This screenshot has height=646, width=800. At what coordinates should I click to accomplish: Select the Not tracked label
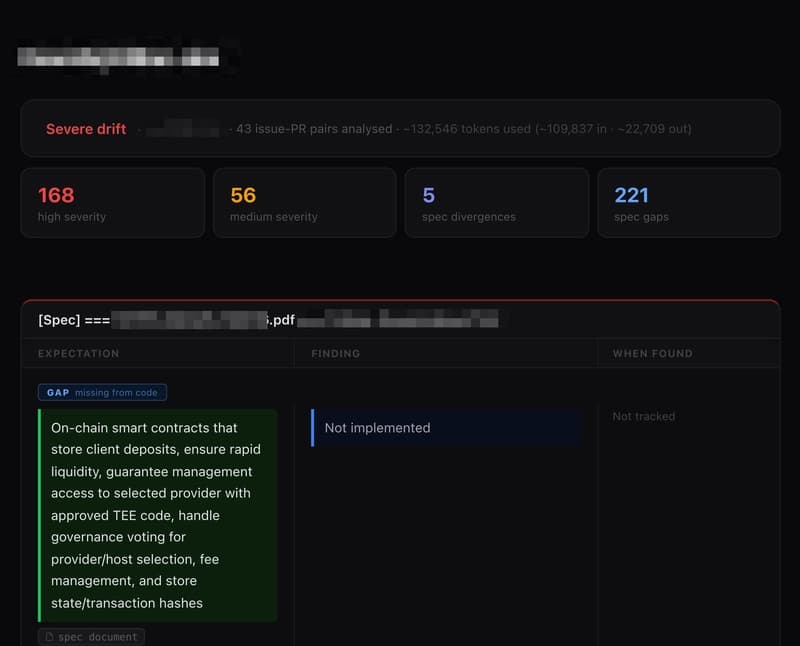point(643,416)
